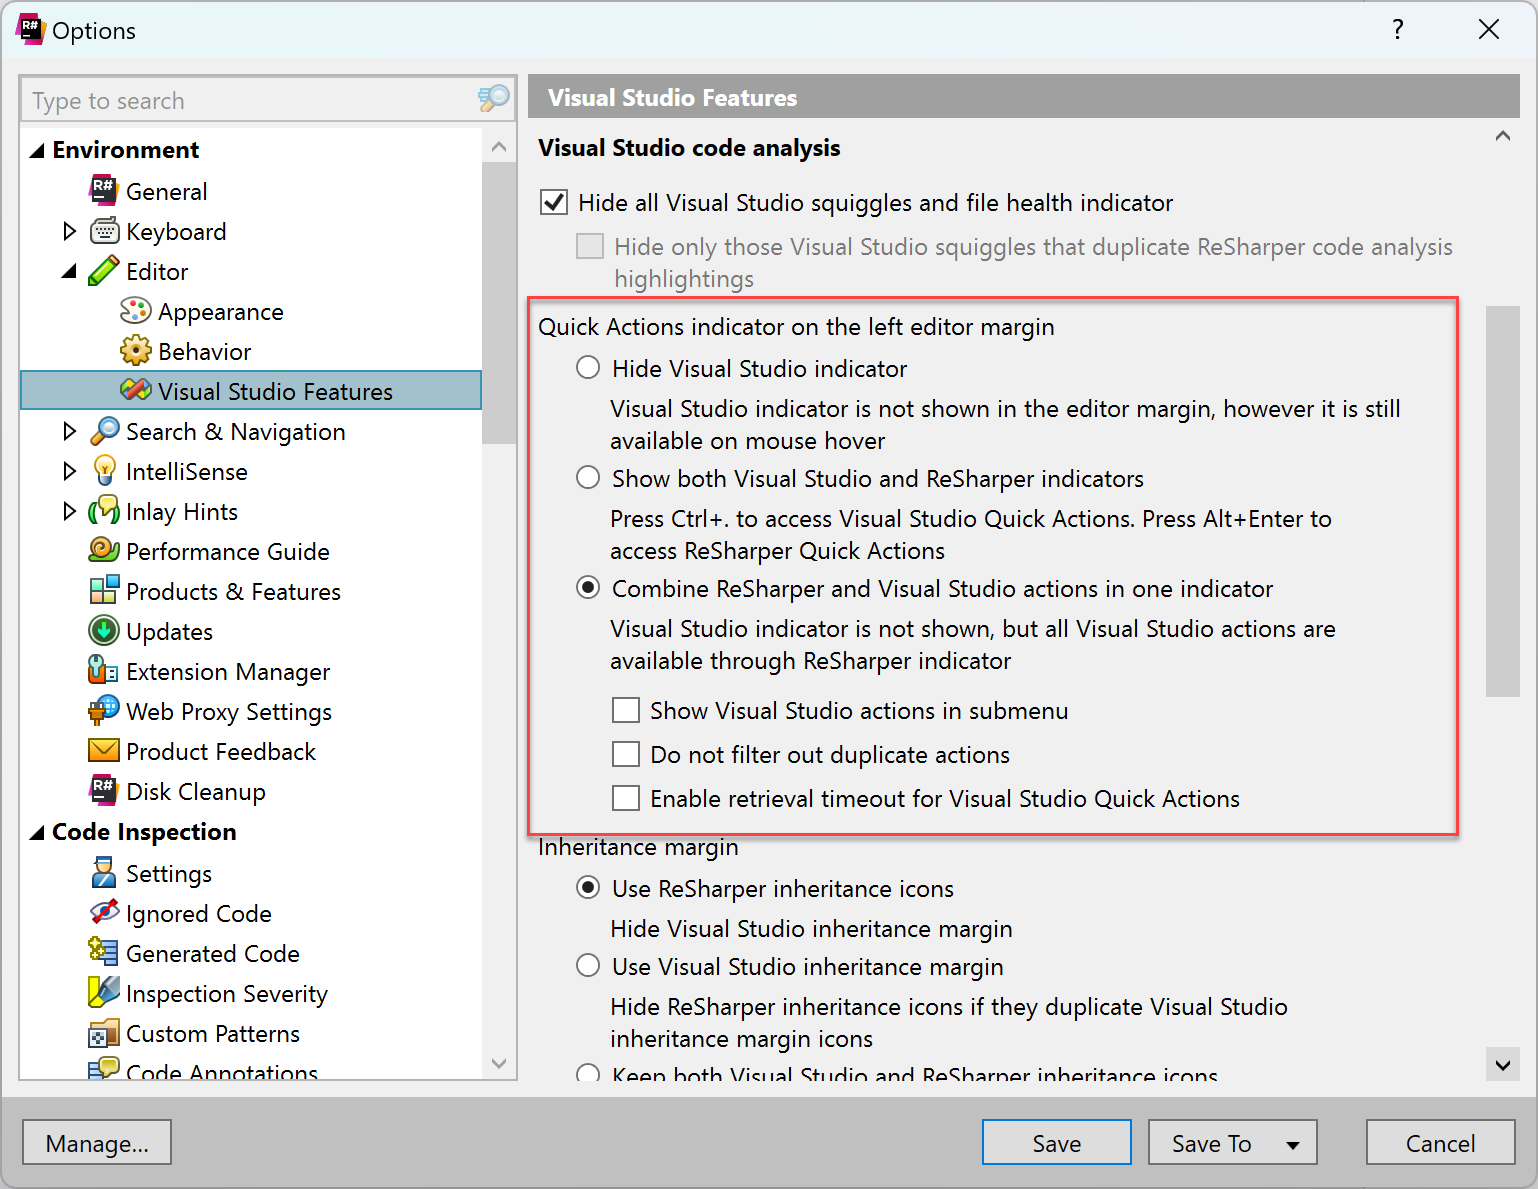Screen dimensions: 1538x1189
Task: Open the Behavior settings page
Action: [x=204, y=351]
